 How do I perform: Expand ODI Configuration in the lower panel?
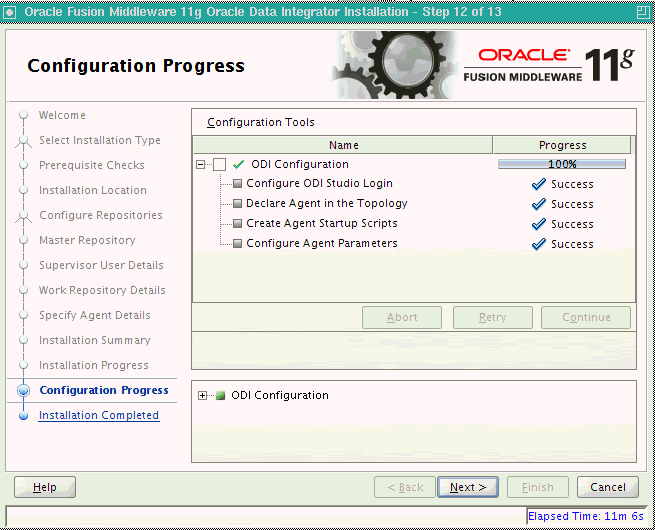tap(203, 395)
